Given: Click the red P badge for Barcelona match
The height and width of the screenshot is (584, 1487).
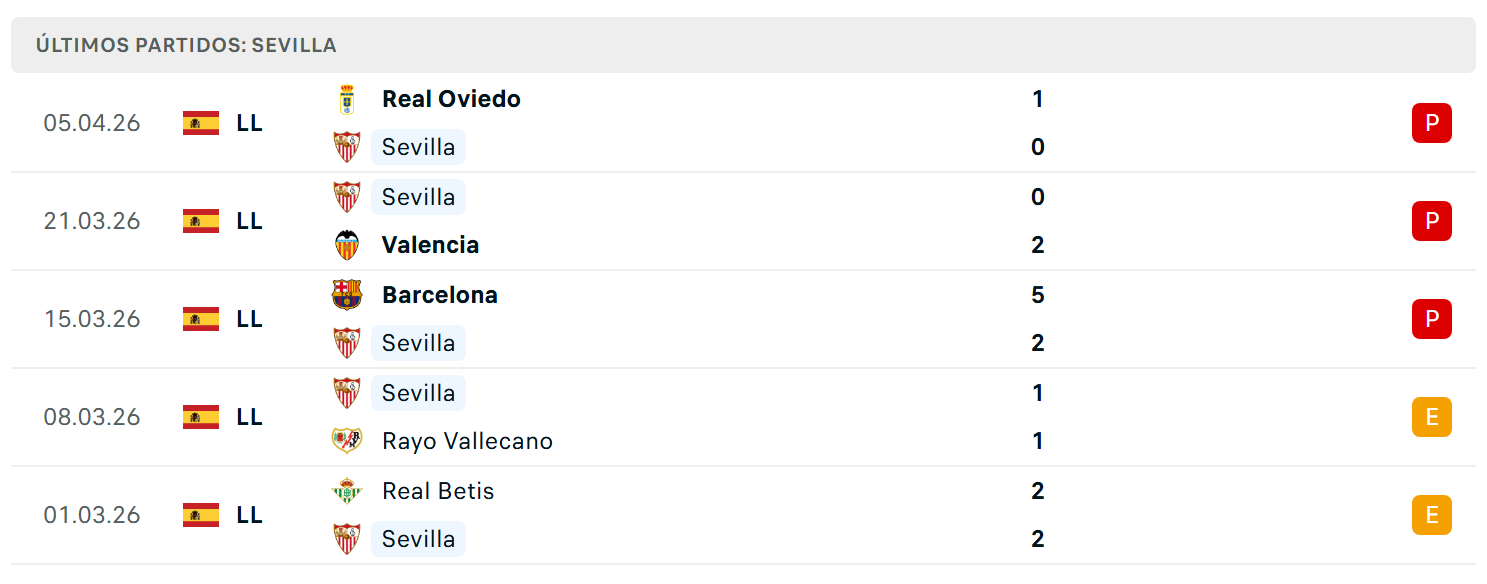Looking at the screenshot, I should pyautogui.click(x=1431, y=319).
